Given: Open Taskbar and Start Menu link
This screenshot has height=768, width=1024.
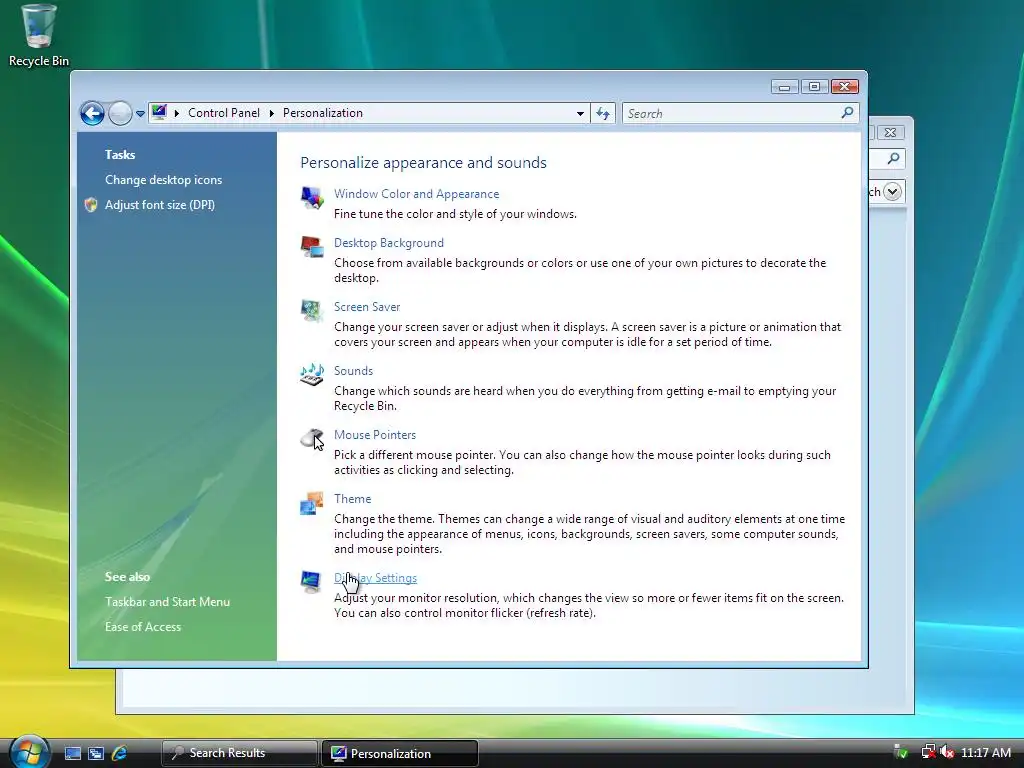Looking at the screenshot, I should [167, 602].
